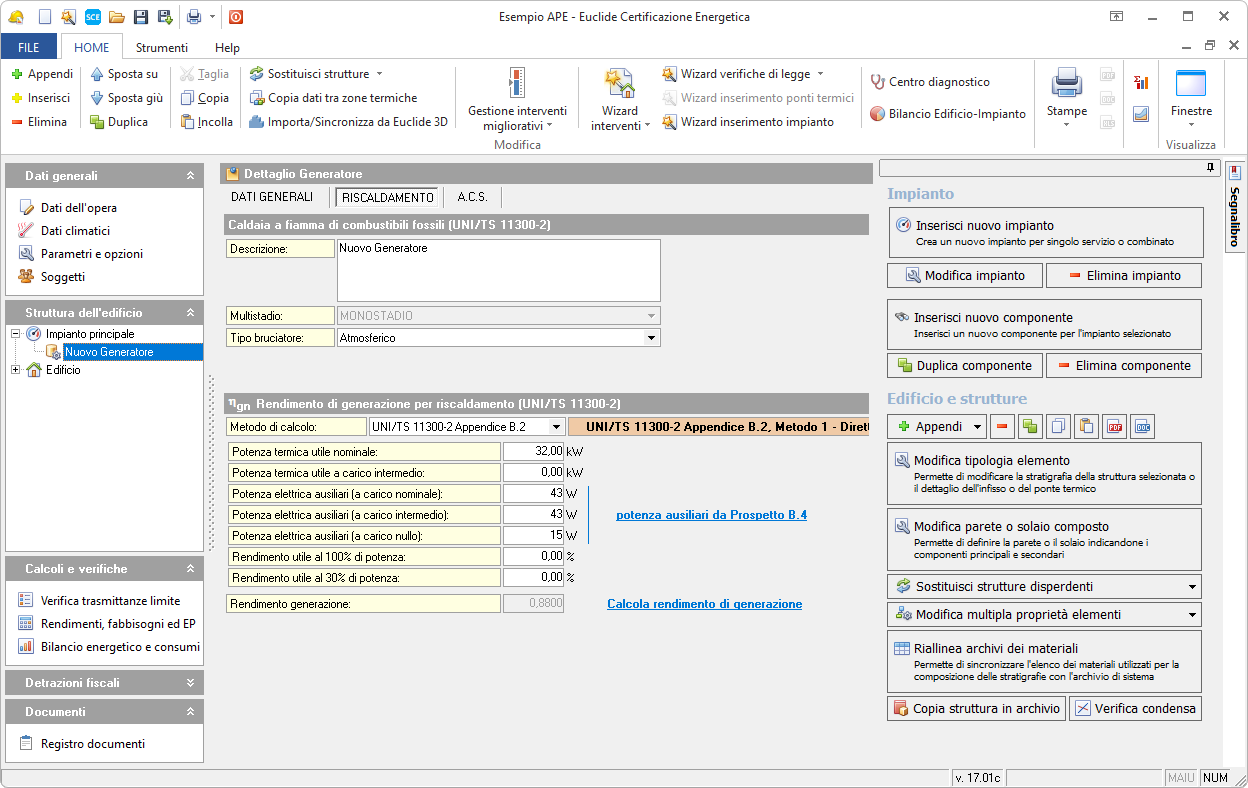Click the Calcola rendimento di generazione link

point(704,604)
